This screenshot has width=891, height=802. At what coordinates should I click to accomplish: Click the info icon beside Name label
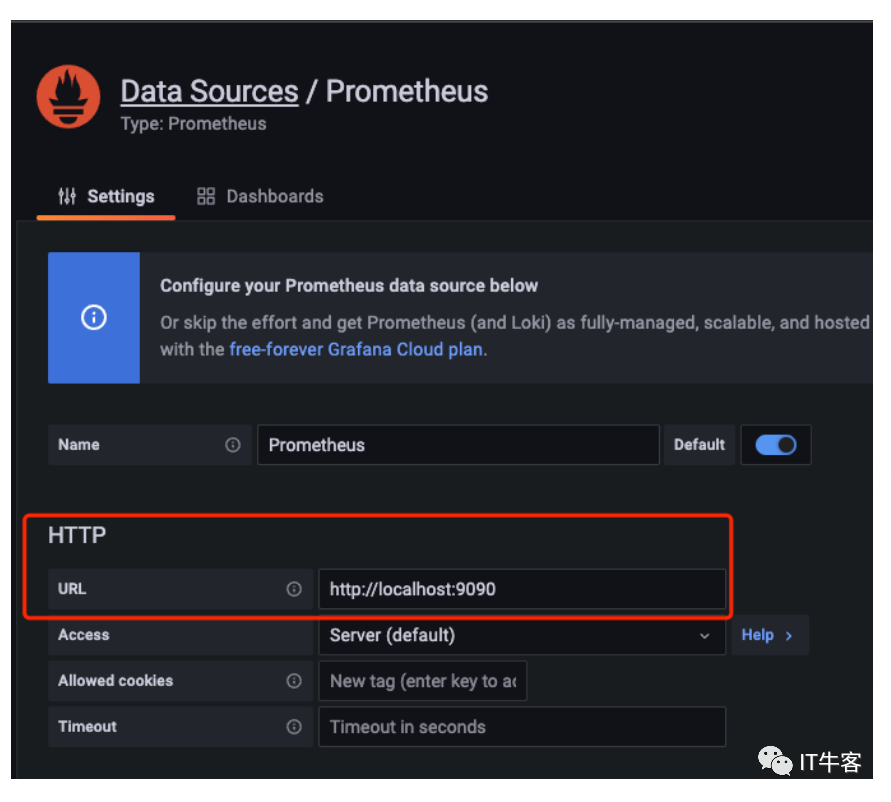(232, 445)
